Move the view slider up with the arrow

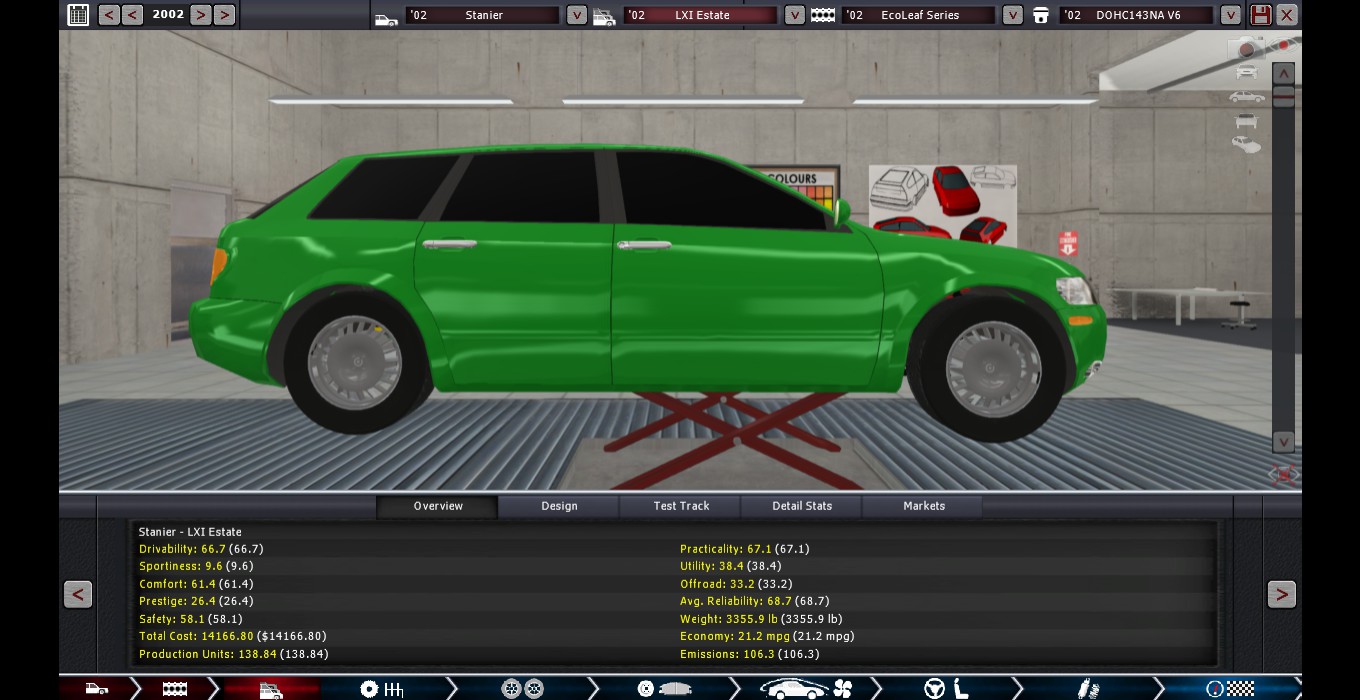[1284, 74]
